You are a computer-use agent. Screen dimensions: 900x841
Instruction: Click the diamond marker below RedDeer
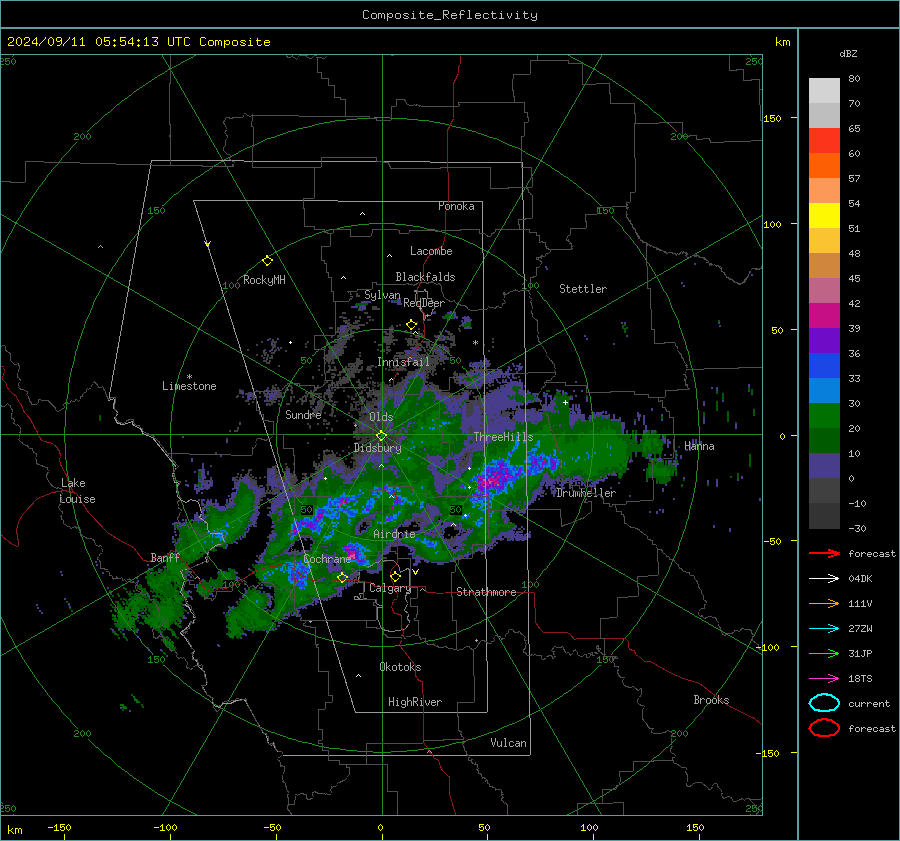[412, 325]
